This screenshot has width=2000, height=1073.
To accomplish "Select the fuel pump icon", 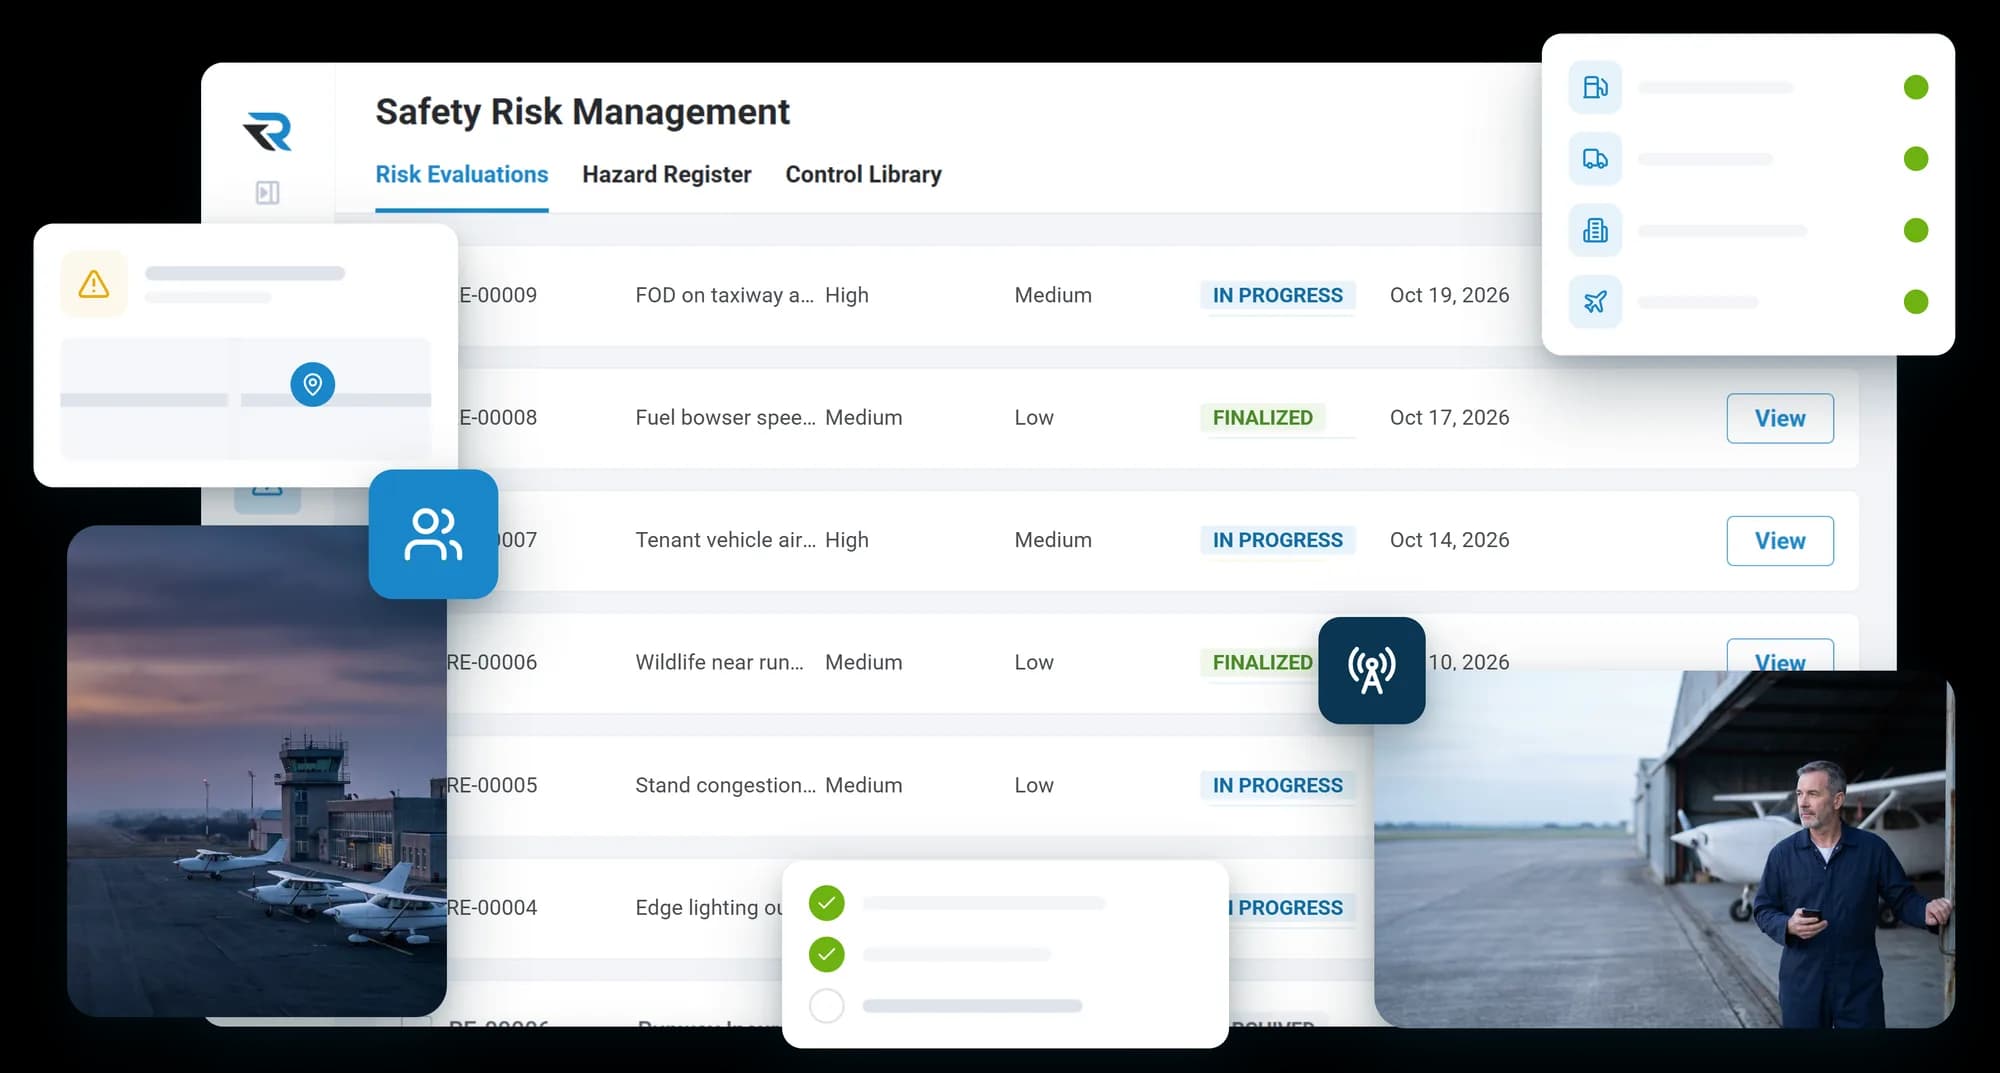I will 1595,87.
